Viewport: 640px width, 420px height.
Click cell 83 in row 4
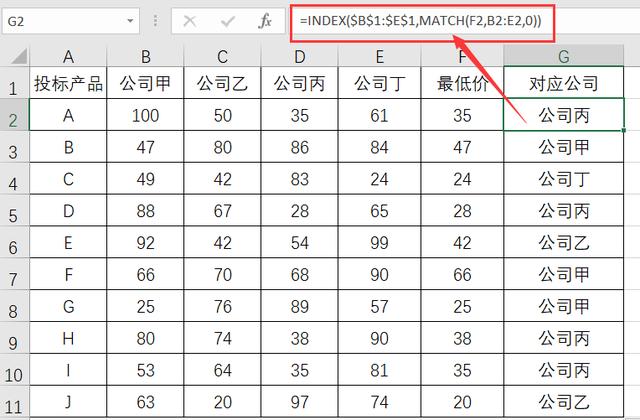[300, 179]
